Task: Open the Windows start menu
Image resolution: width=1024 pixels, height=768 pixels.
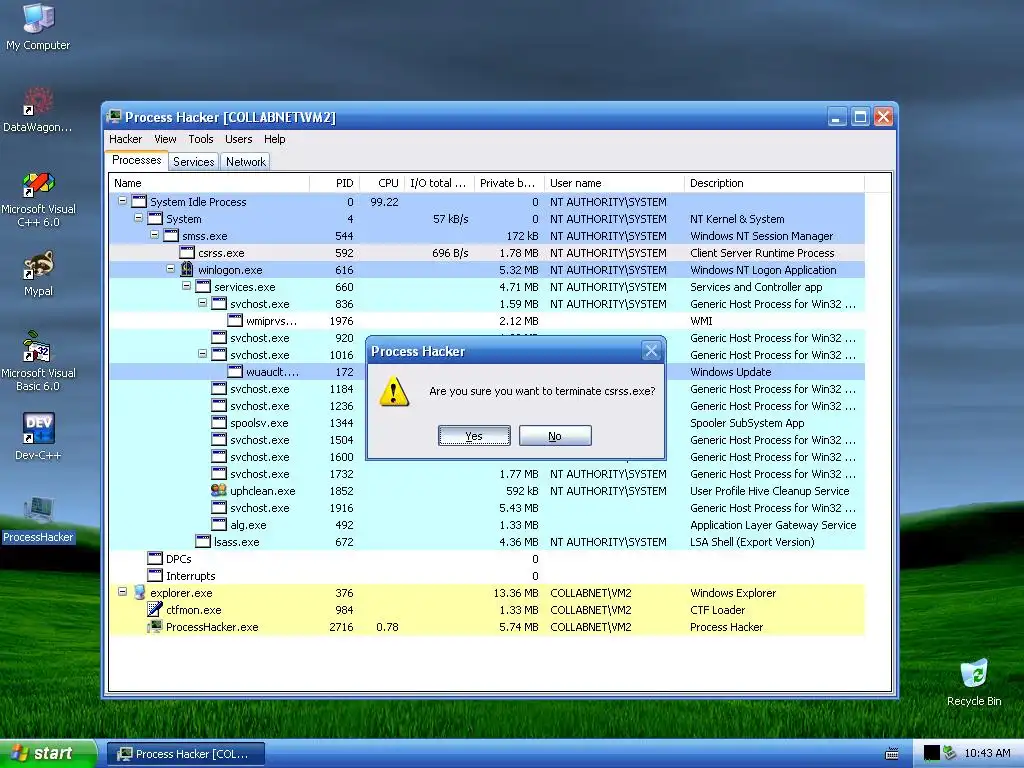Action: point(48,754)
